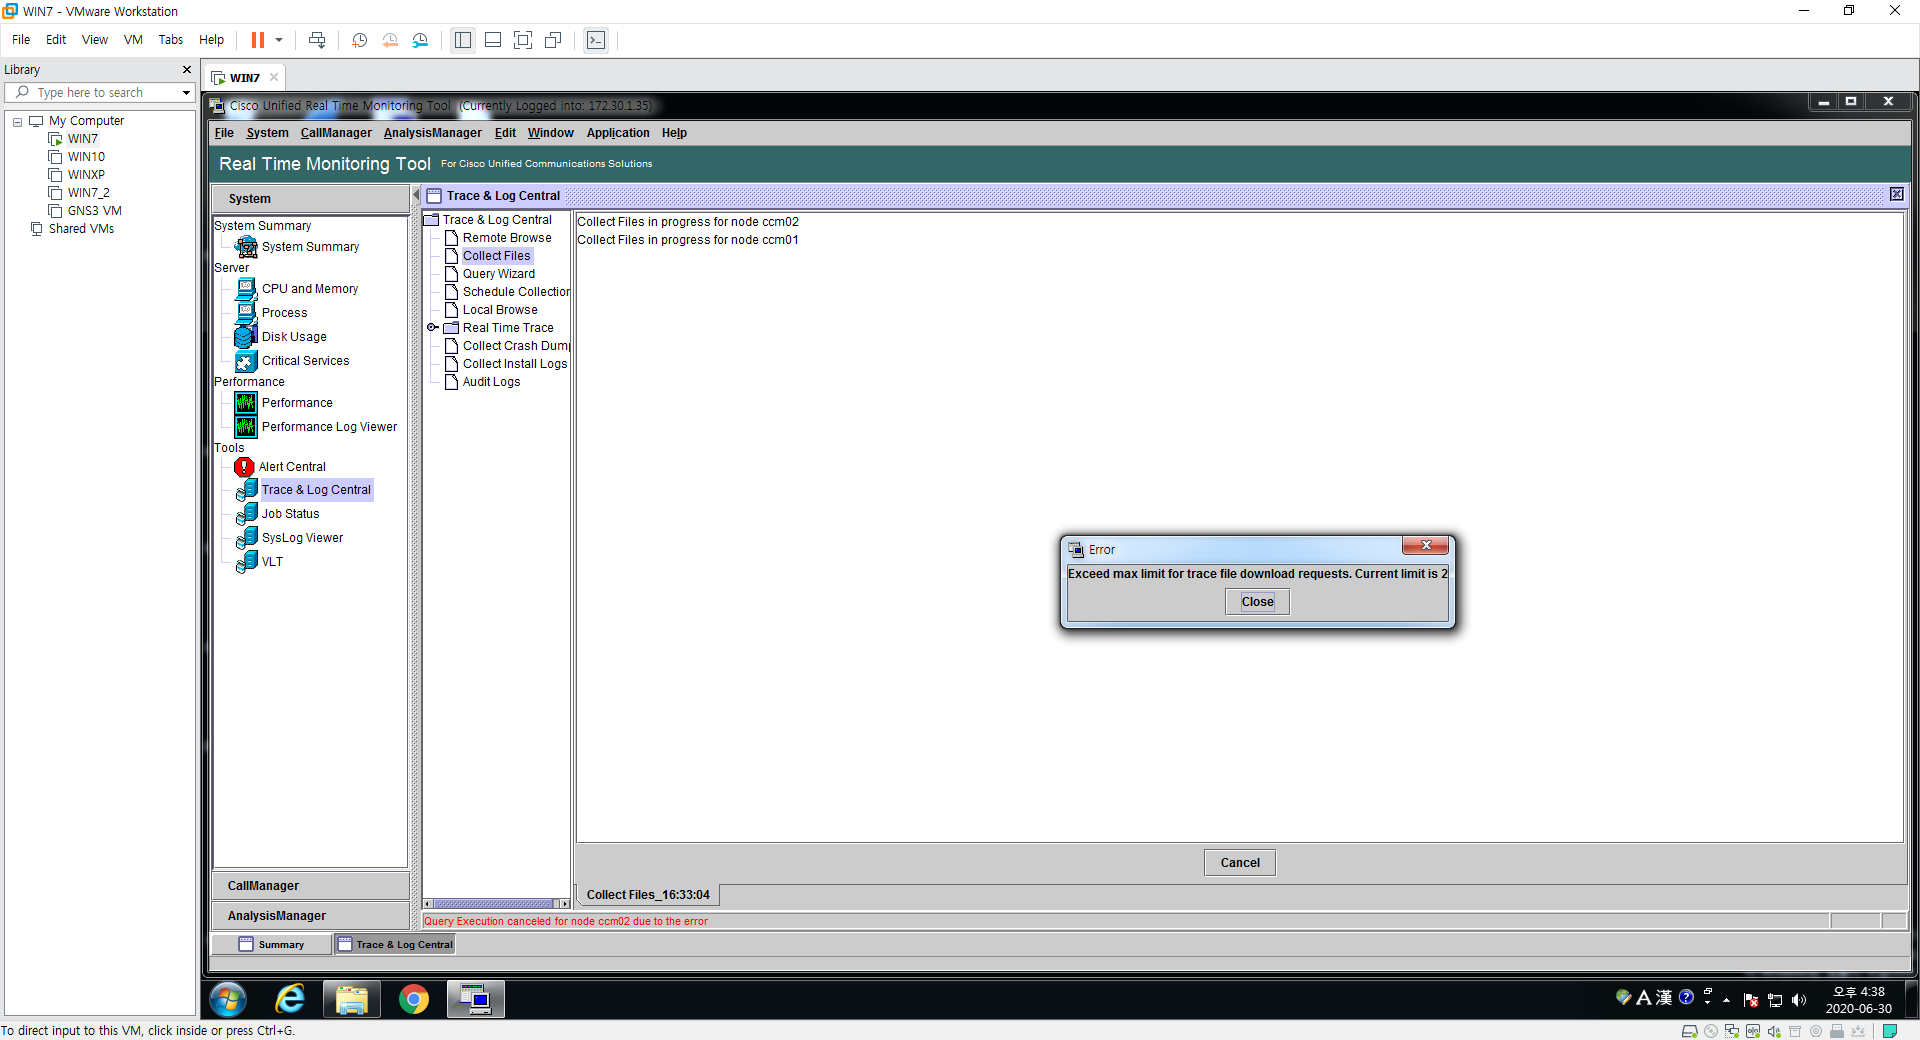Select Shared VMs in the Library
The height and width of the screenshot is (1040, 1920).
(x=81, y=229)
